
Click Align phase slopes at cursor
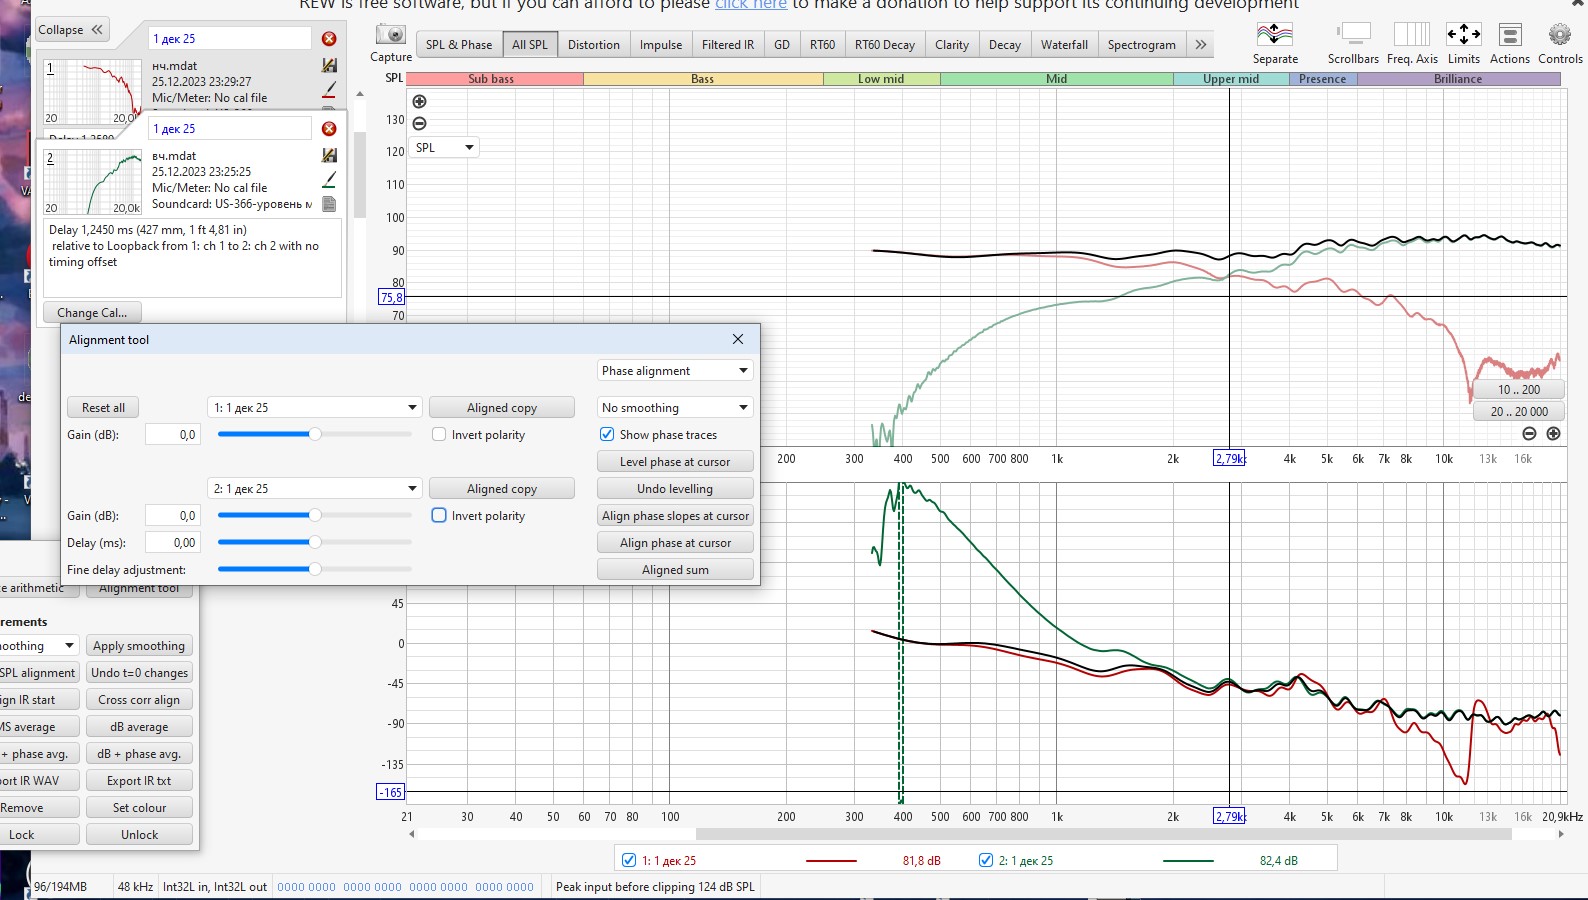(675, 516)
